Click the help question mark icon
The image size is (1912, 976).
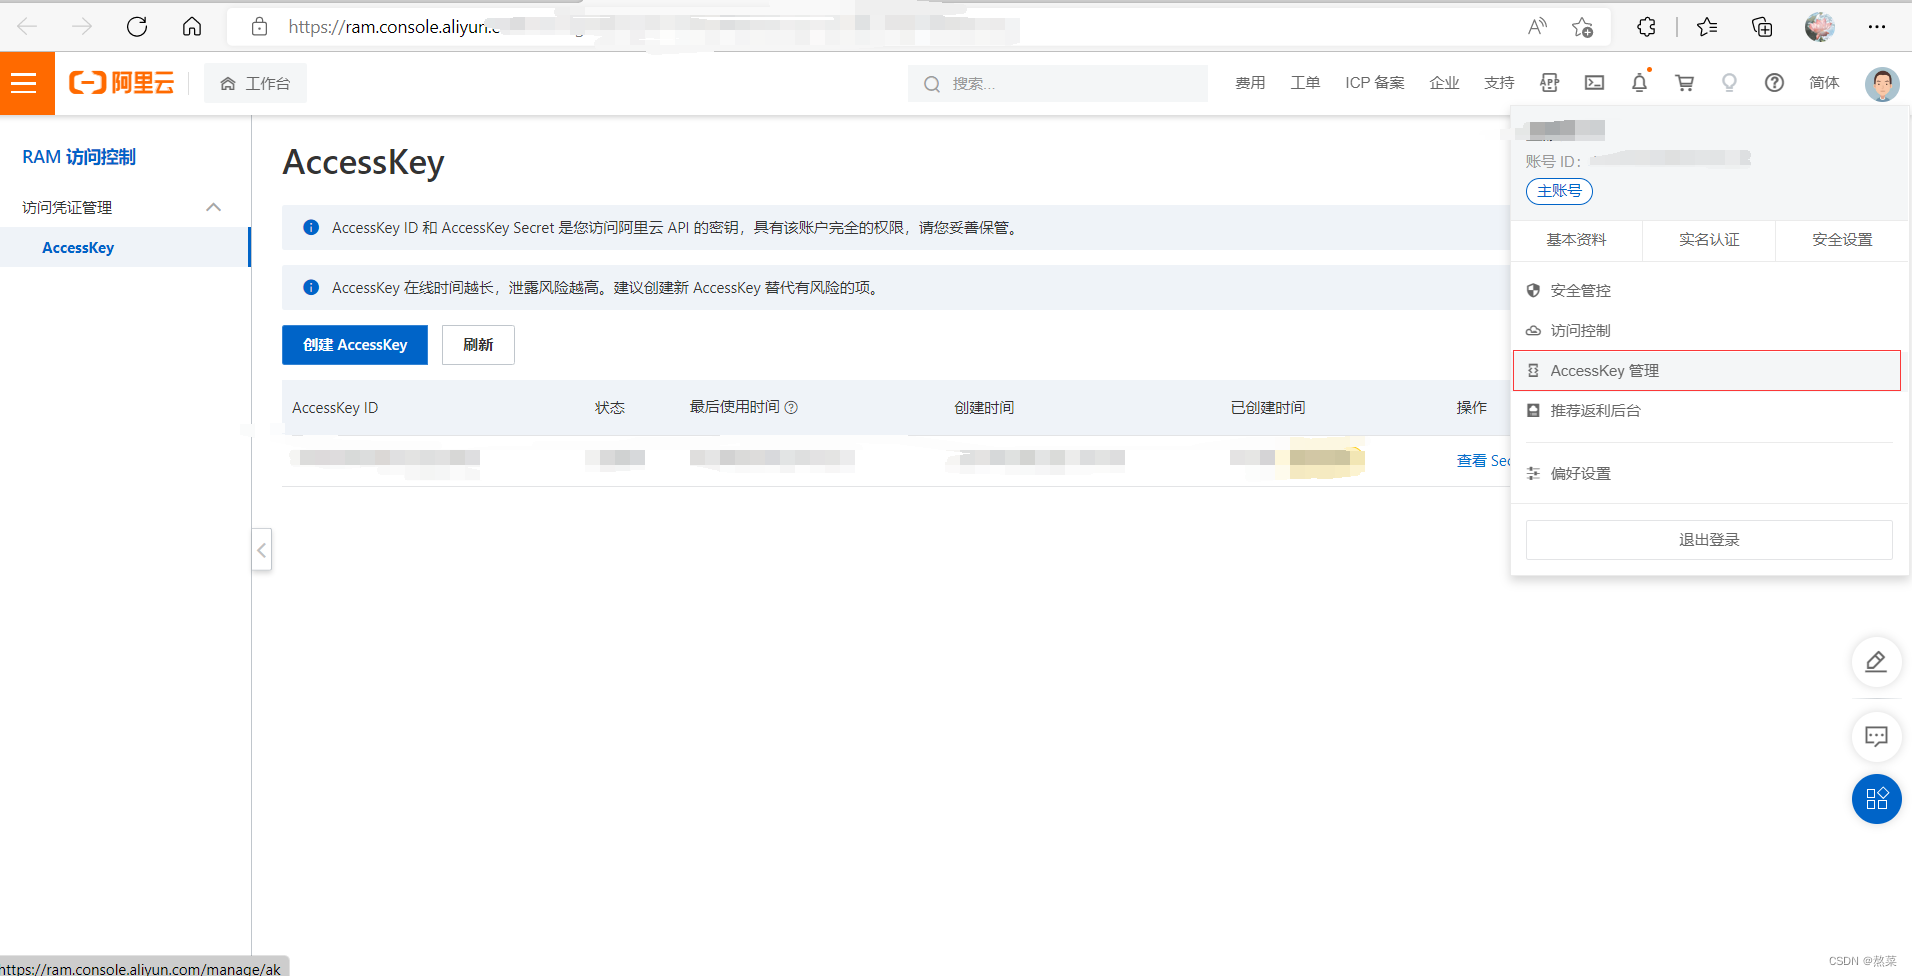[1774, 83]
